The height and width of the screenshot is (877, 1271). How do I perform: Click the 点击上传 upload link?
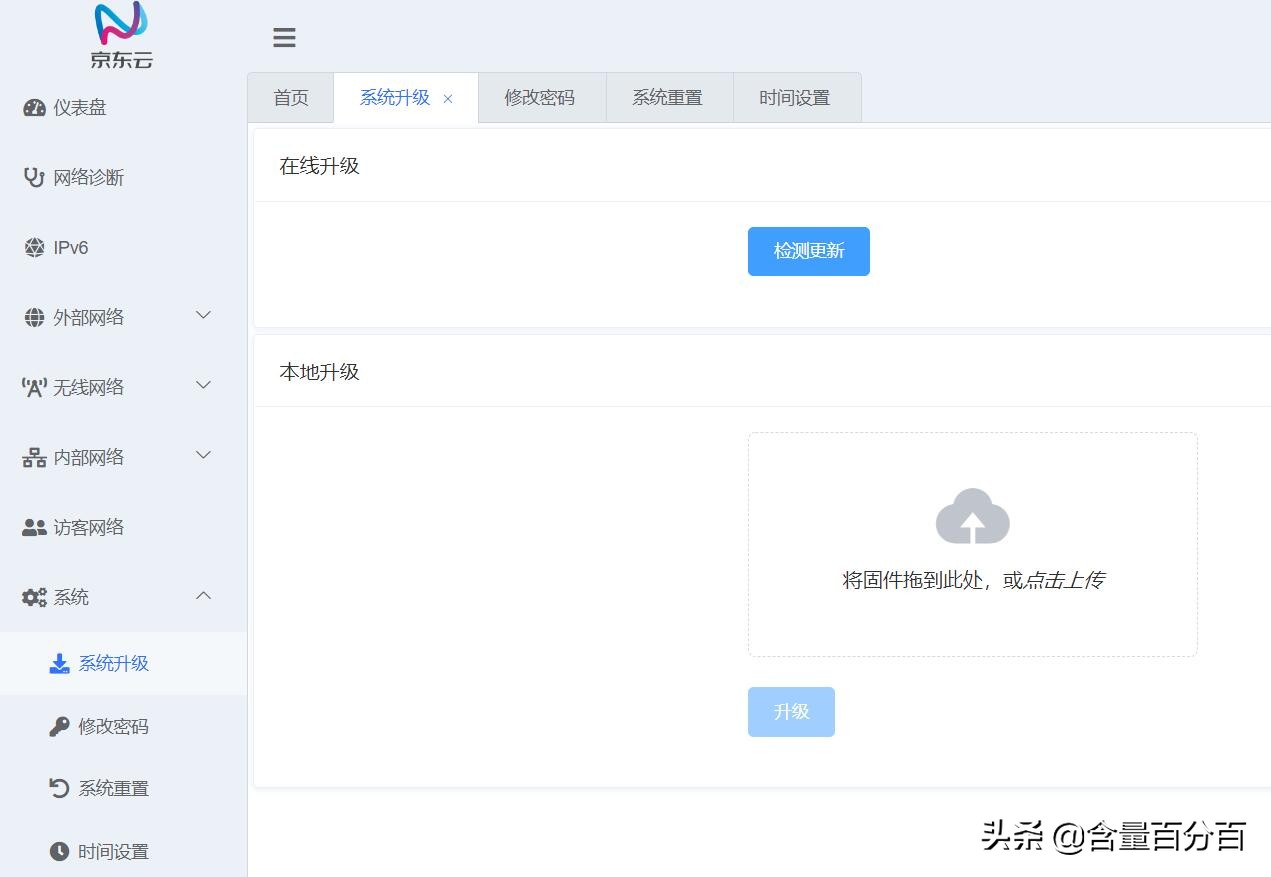coord(1068,579)
